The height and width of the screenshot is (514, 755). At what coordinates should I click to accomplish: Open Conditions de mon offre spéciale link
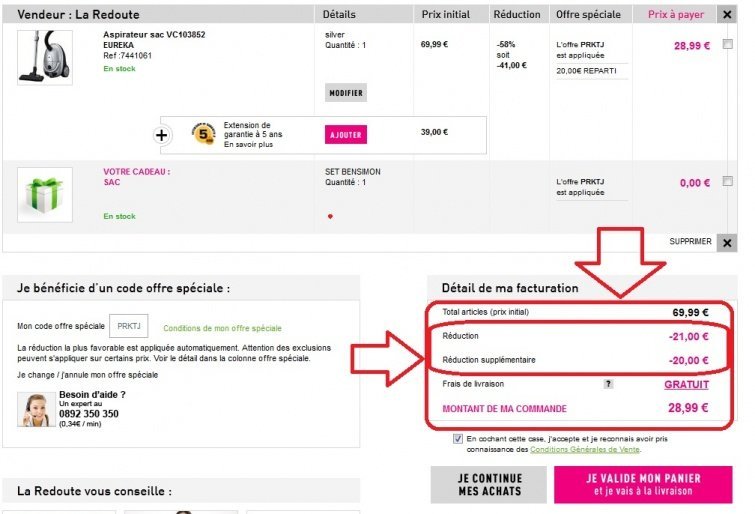tap(222, 328)
